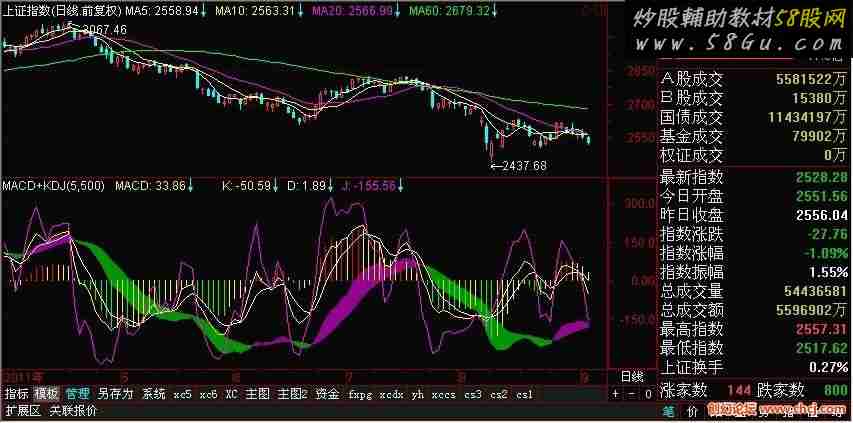The image size is (853, 423).
Task: Click the J value down arrow
Action: (400, 186)
